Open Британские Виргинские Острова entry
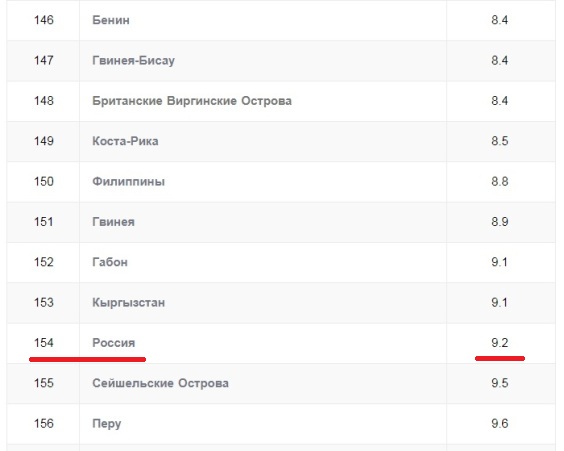This screenshot has height=451, width=564. (x=192, y=101)
